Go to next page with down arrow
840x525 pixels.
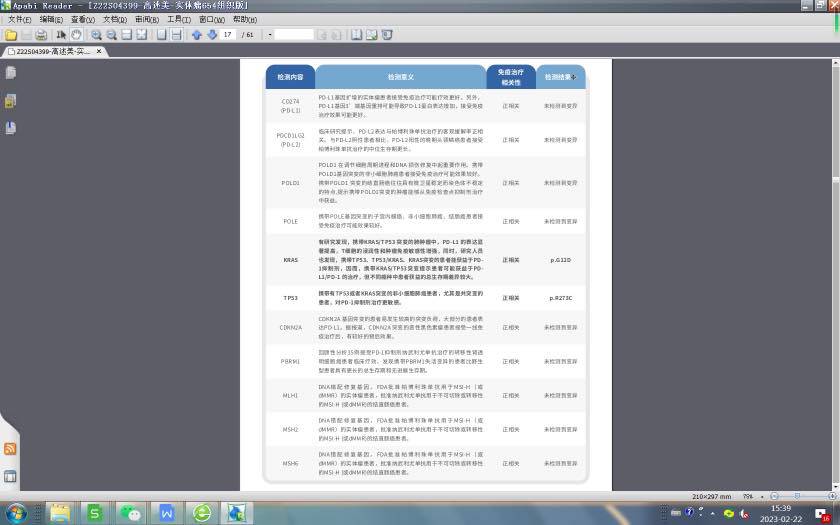pos(211,35)
